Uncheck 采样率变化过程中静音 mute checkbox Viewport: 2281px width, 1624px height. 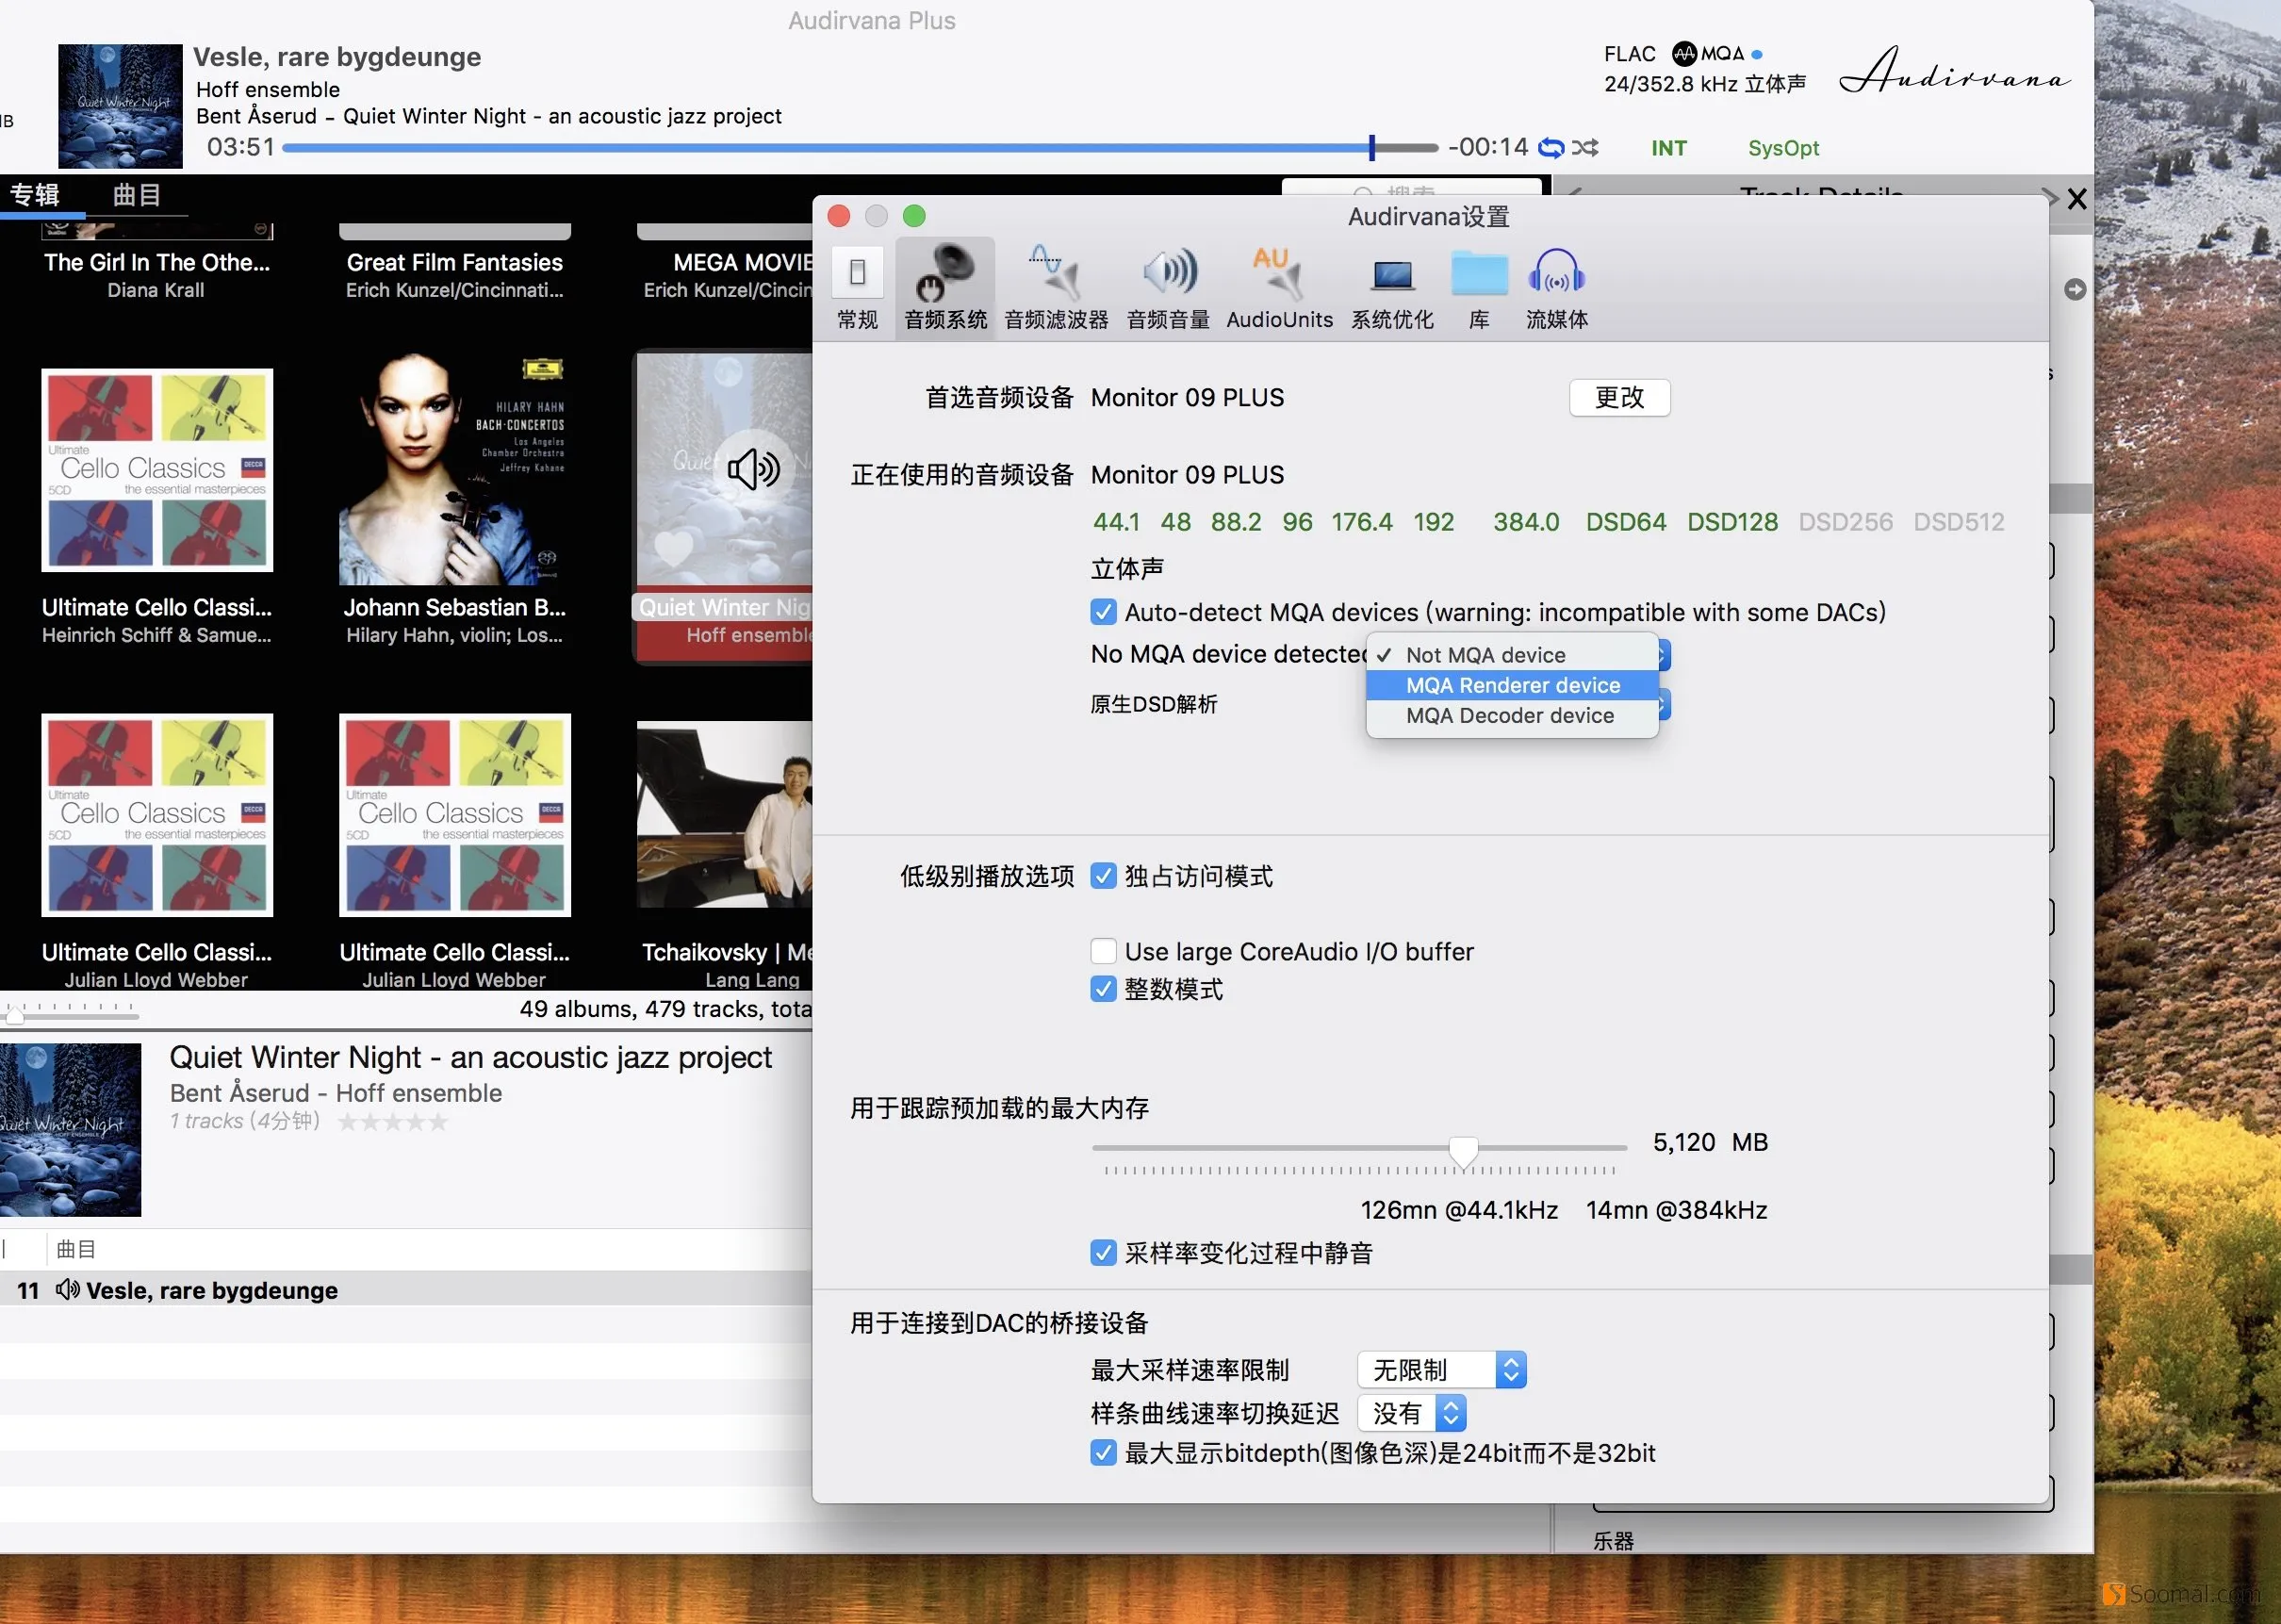click(x=1102, y=1253)
